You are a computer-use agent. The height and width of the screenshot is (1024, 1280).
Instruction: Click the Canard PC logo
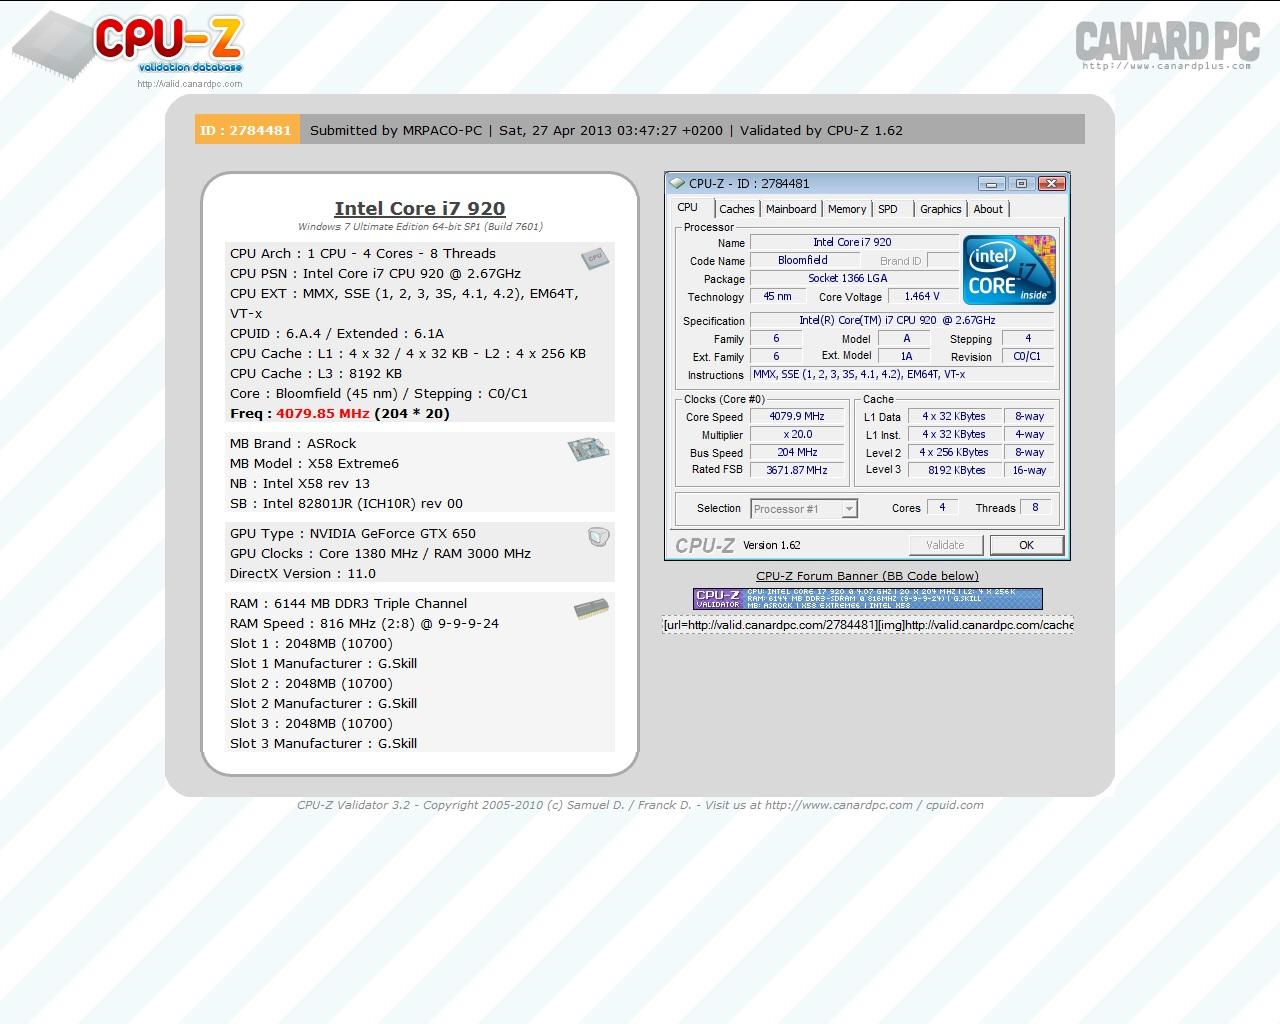click(x=1167, y=45)
